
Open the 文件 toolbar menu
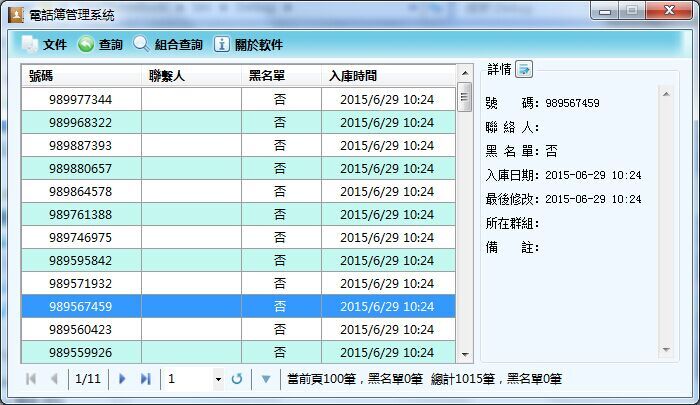pyautogui.click(x=44, y=45)
